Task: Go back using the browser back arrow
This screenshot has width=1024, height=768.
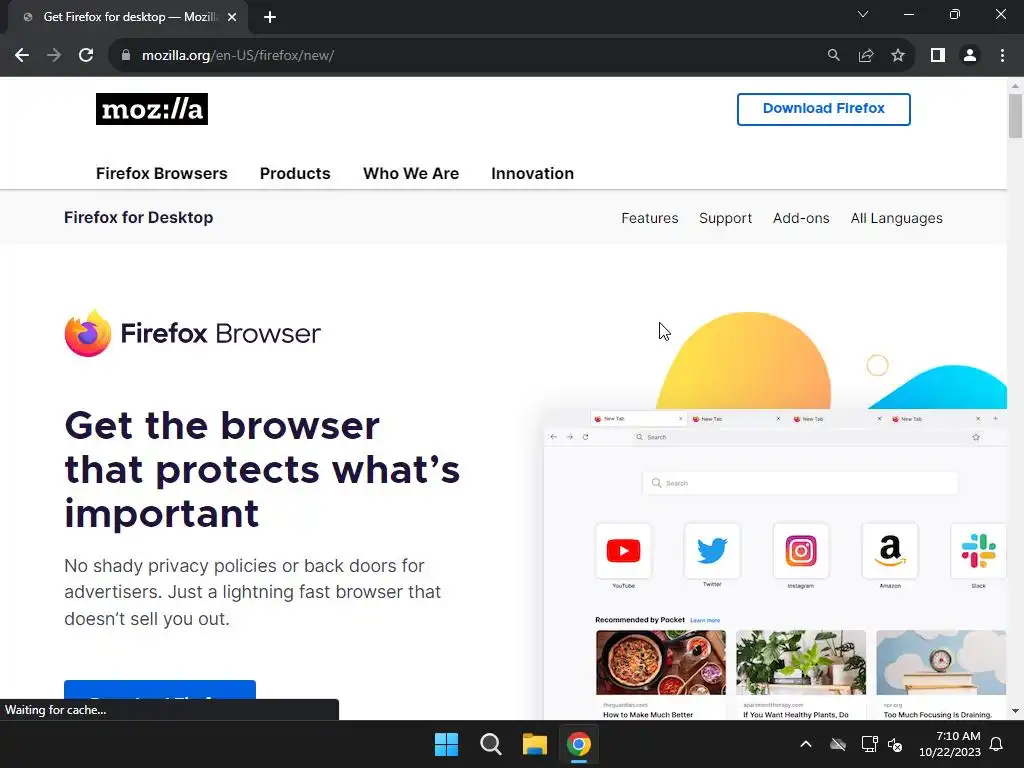Action: (22, 56)
